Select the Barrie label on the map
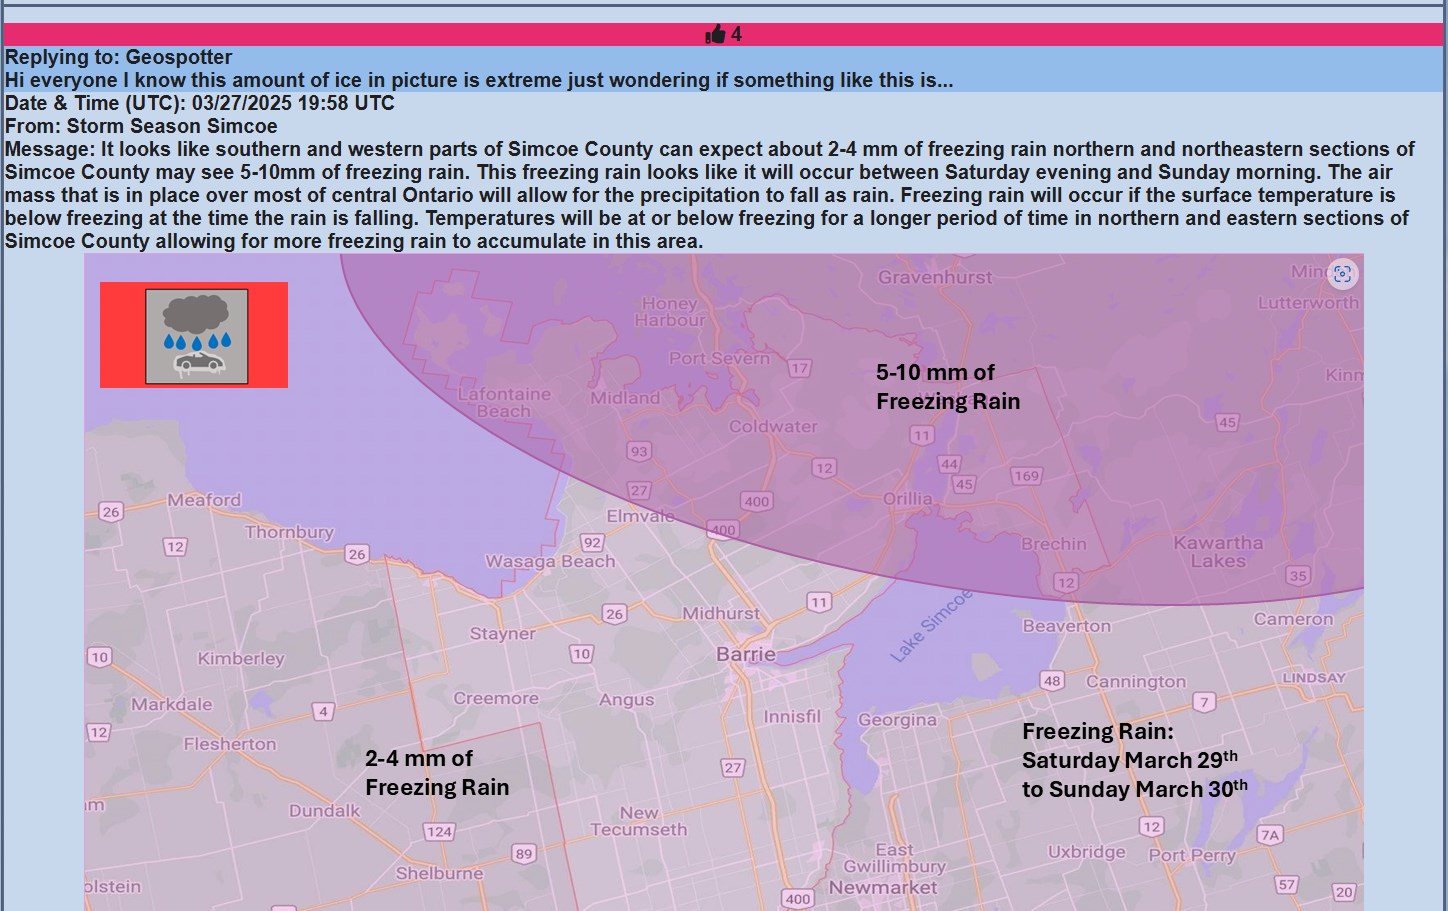The image size is (1448, 911). [744, 653]
